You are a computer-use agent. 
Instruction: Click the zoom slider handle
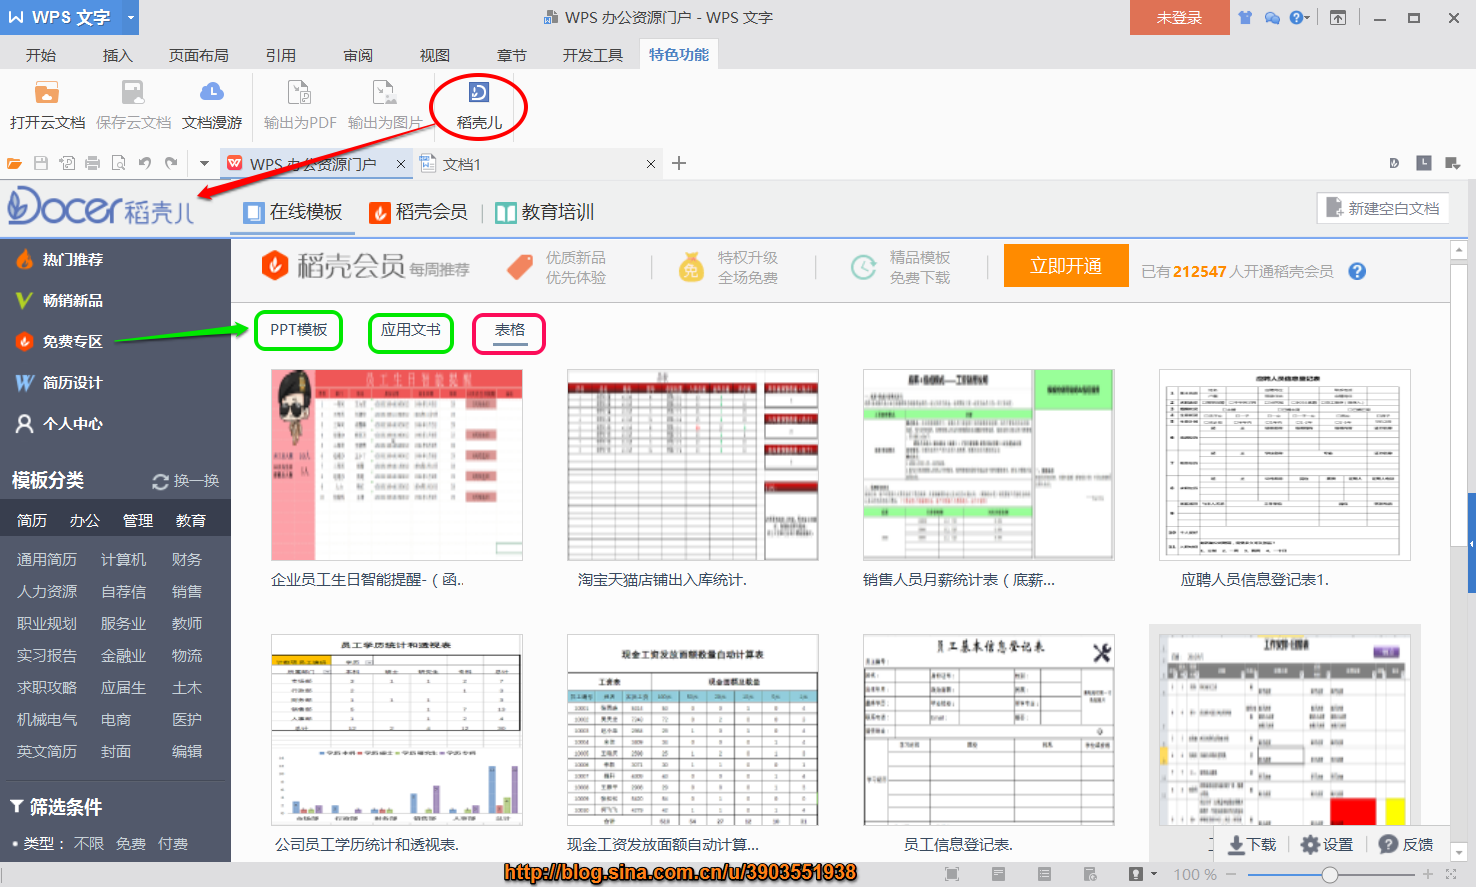(x=1330, y=874)
